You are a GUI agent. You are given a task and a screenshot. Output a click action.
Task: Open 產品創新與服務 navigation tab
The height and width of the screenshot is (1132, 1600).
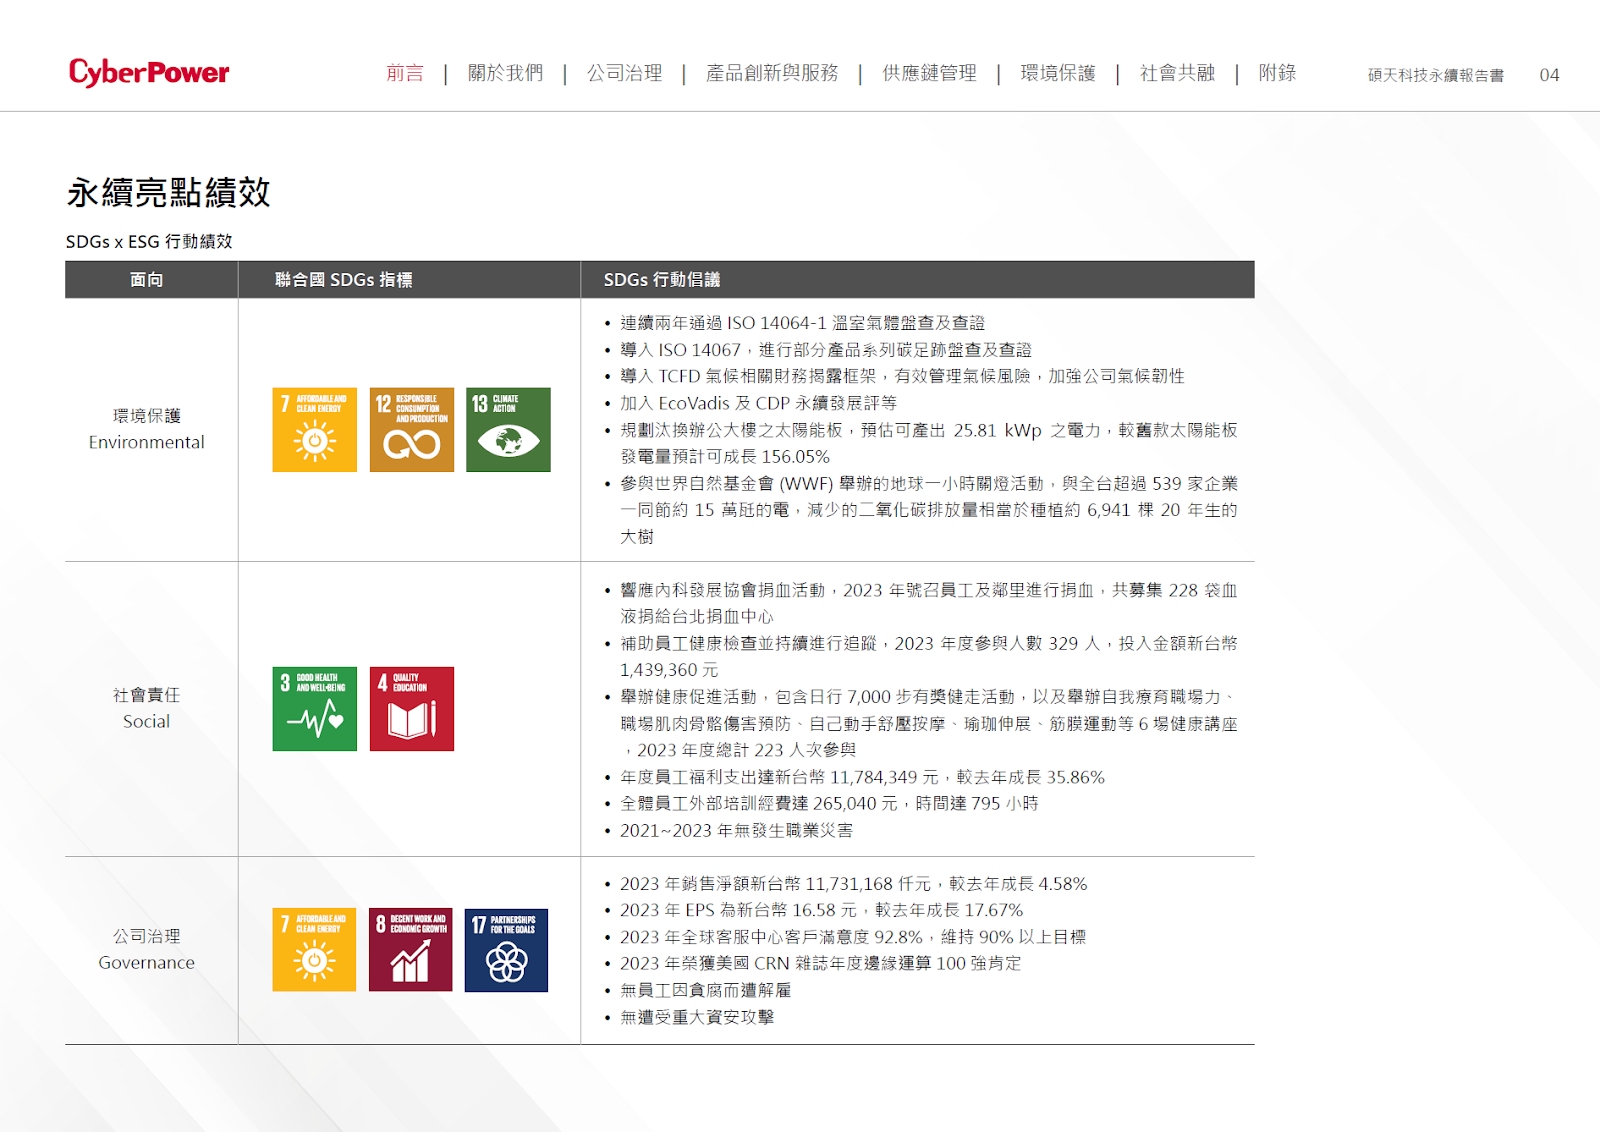click(772, 73)
